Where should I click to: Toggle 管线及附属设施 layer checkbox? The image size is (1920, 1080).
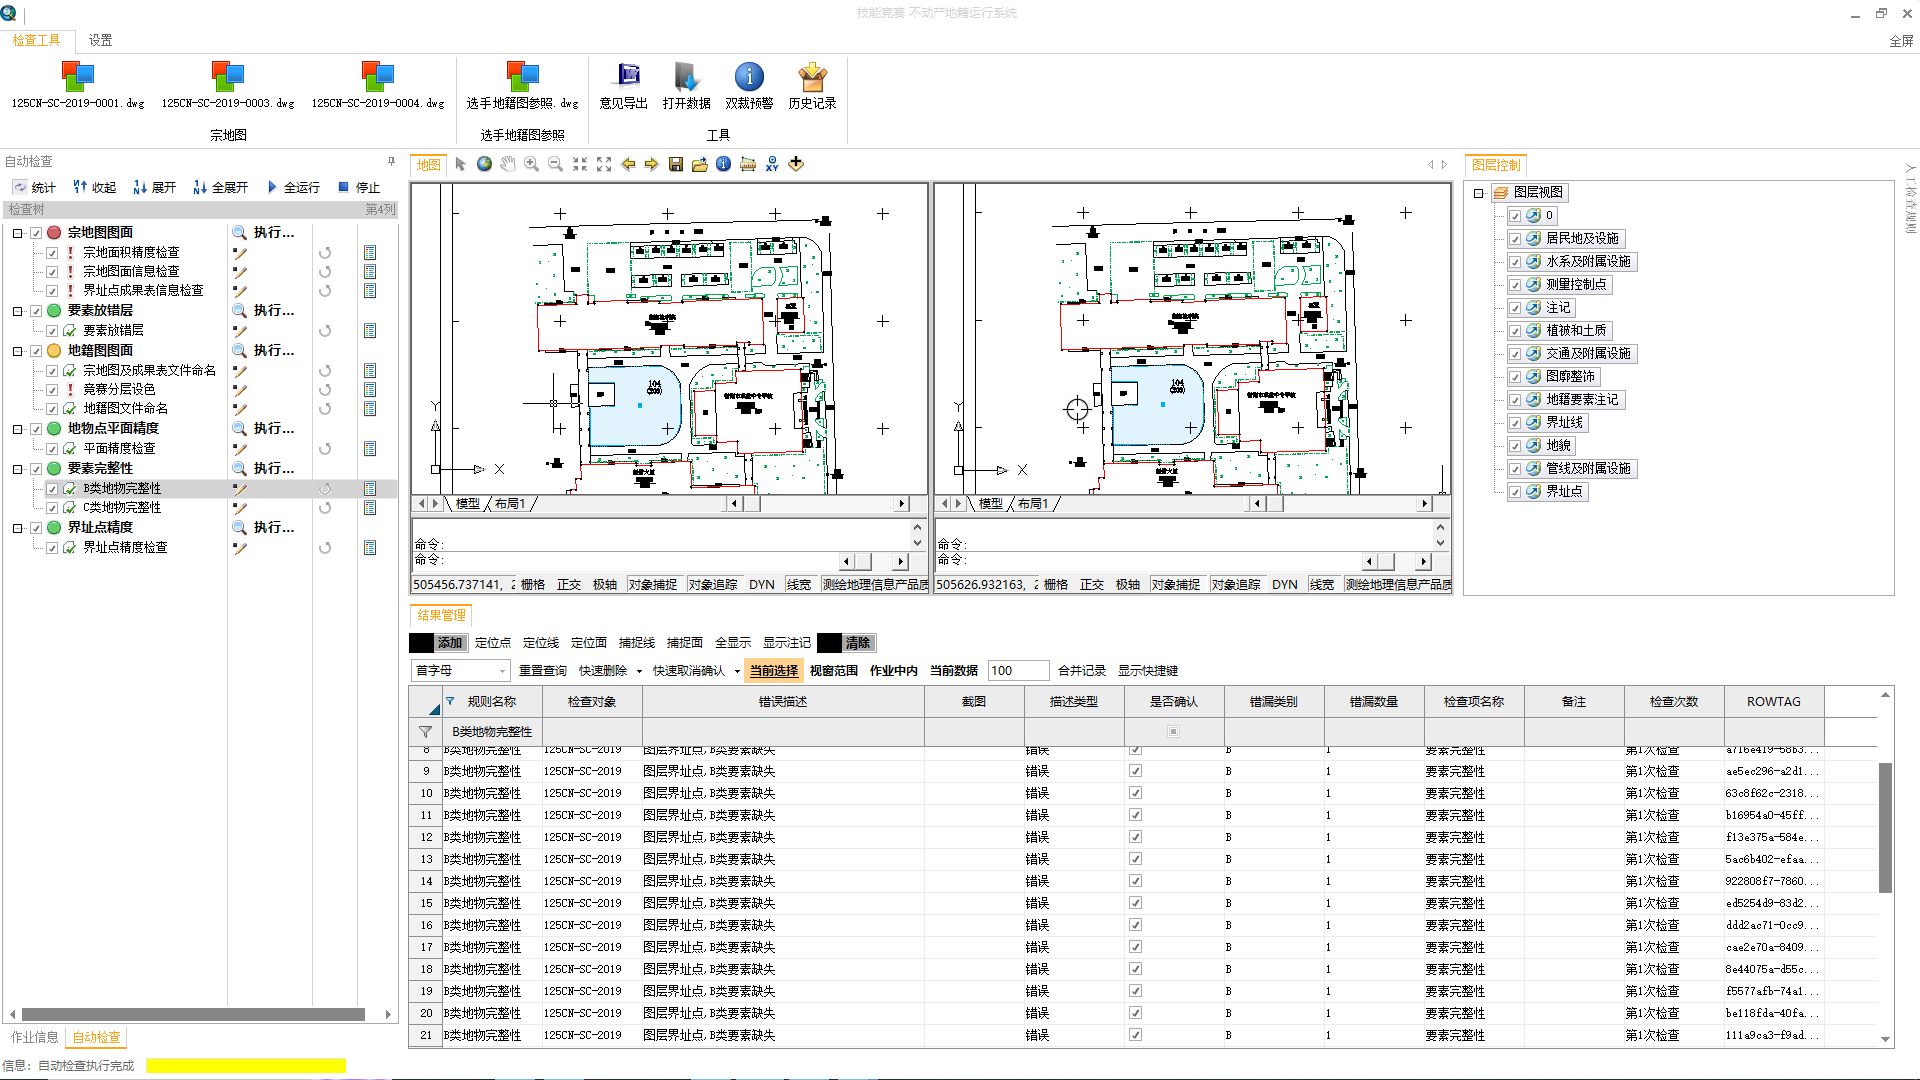point(1515,469)
